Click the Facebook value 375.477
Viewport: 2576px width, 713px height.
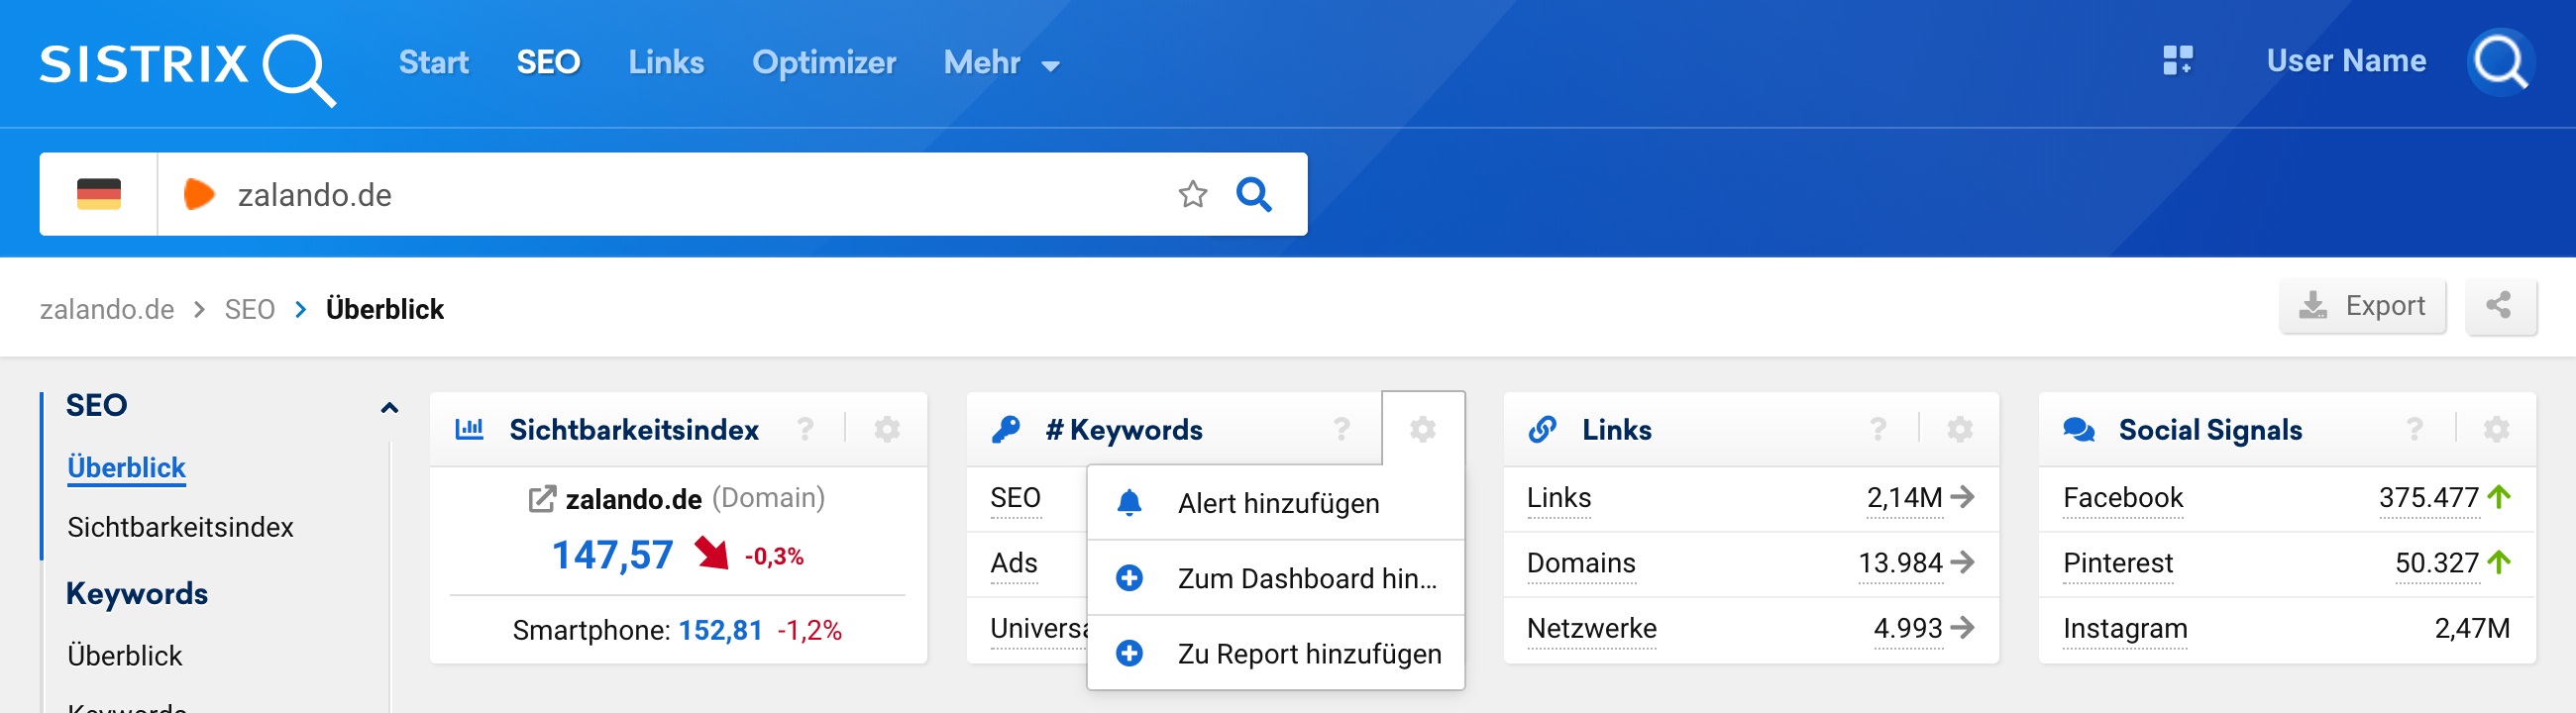point(2428,498)
